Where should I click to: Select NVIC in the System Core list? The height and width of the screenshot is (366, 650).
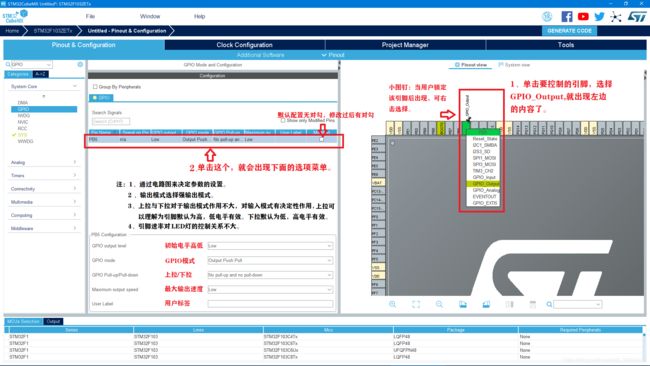(23, 122)
